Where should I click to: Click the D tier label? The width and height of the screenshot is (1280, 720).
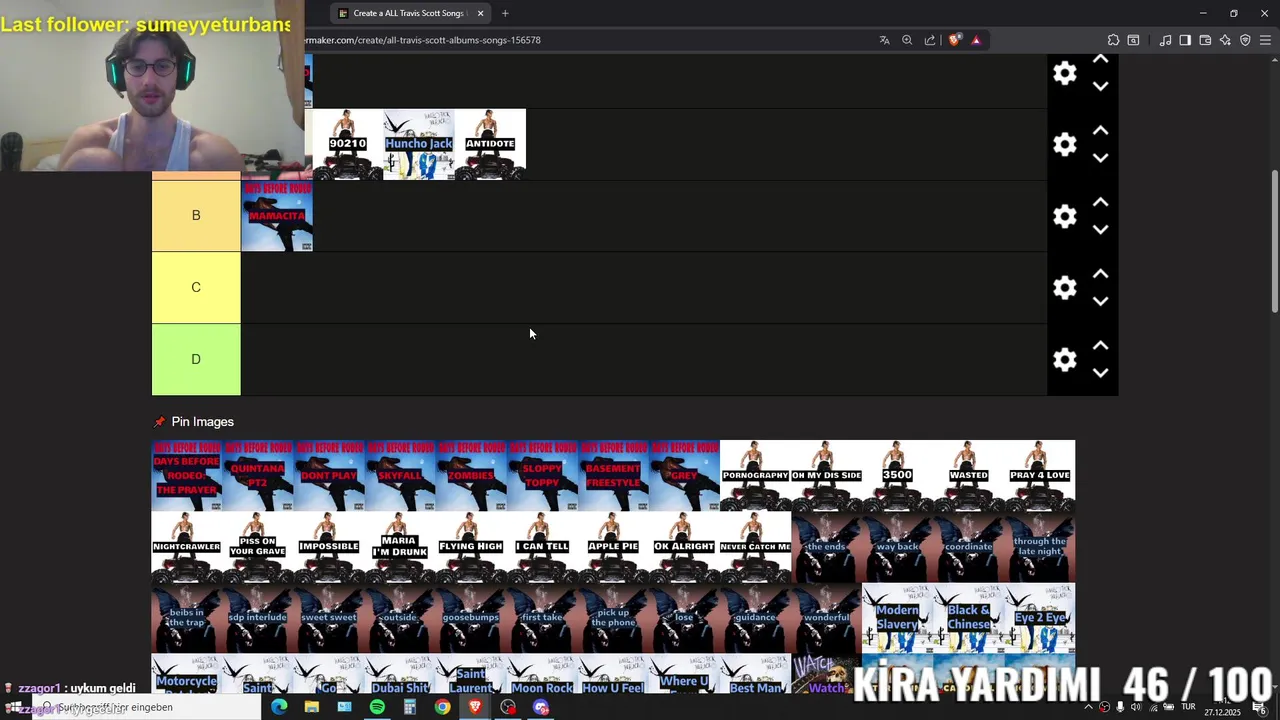(x=196, y=360)
